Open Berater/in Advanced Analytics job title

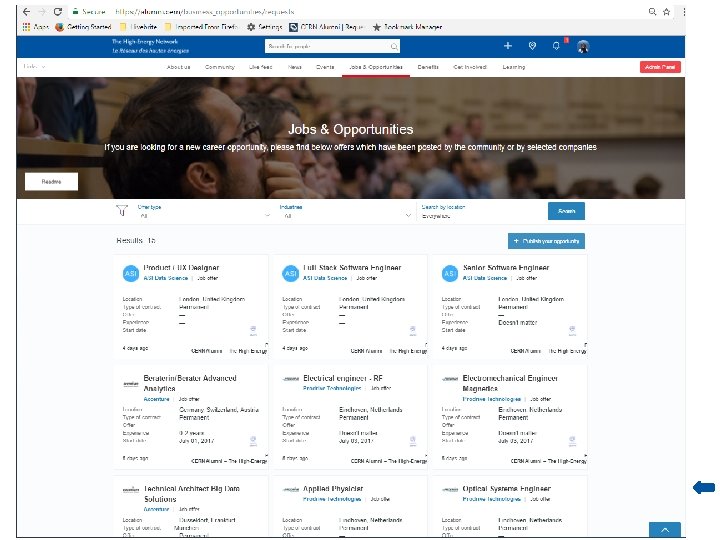click(x=190, y=383)
